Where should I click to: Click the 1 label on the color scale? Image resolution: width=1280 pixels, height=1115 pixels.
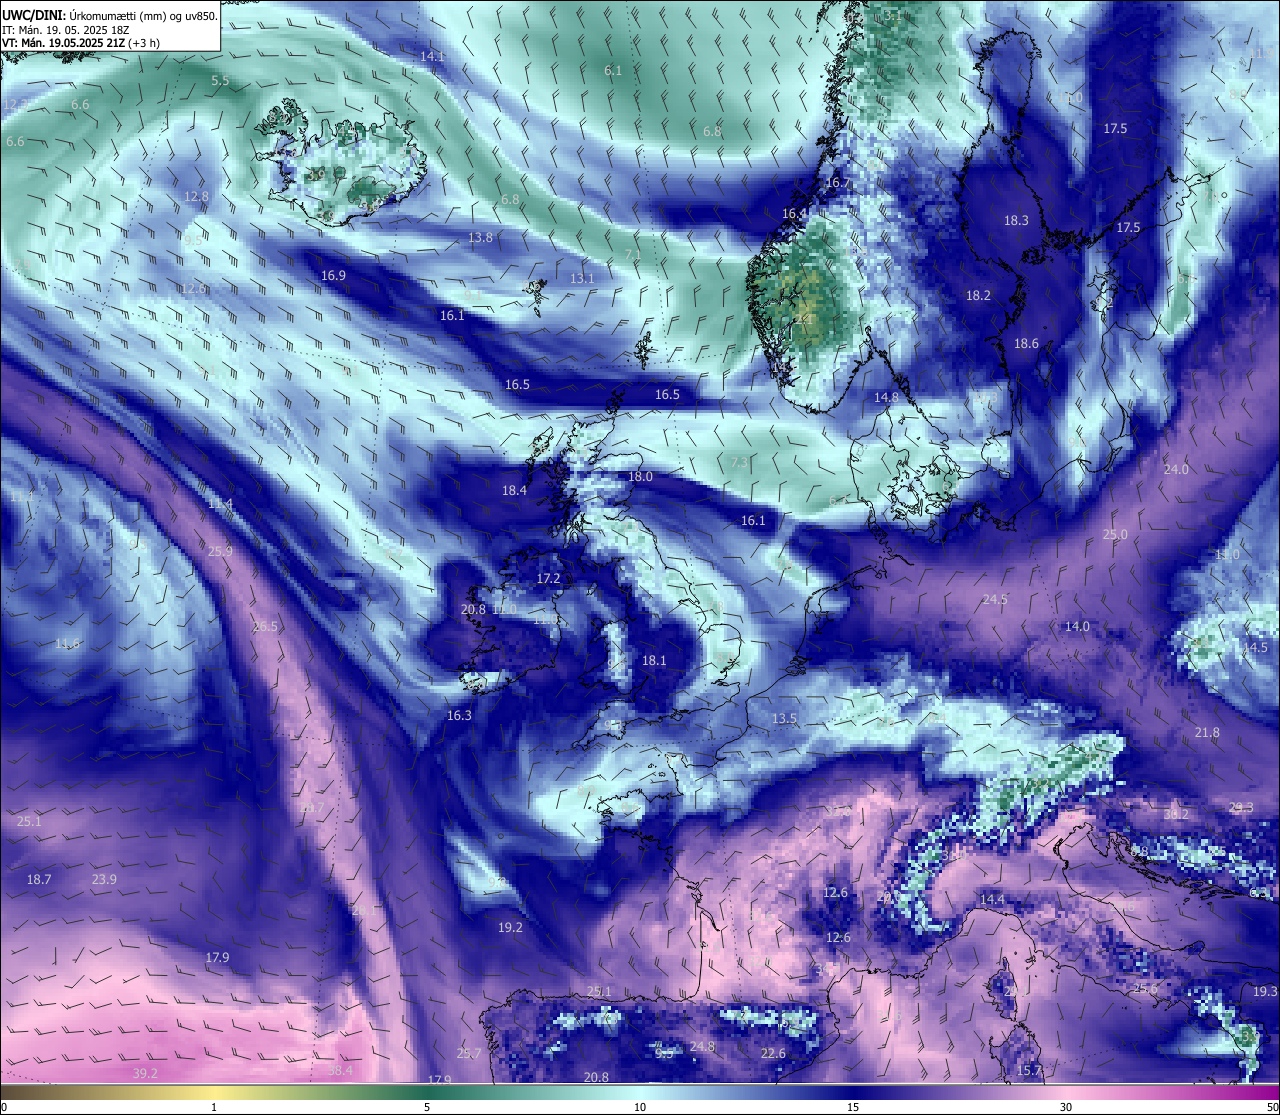(214, 1107)
